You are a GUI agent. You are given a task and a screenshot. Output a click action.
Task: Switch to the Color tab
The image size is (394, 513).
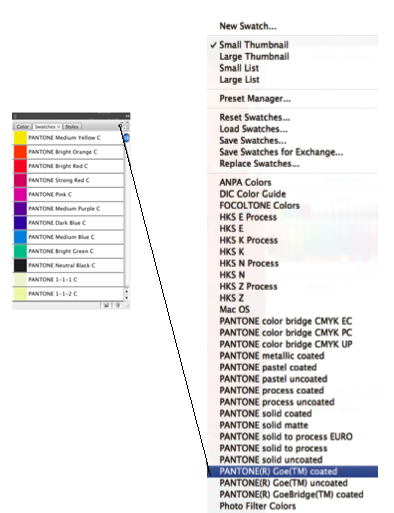pyautogui.click(x=23, y=127)
